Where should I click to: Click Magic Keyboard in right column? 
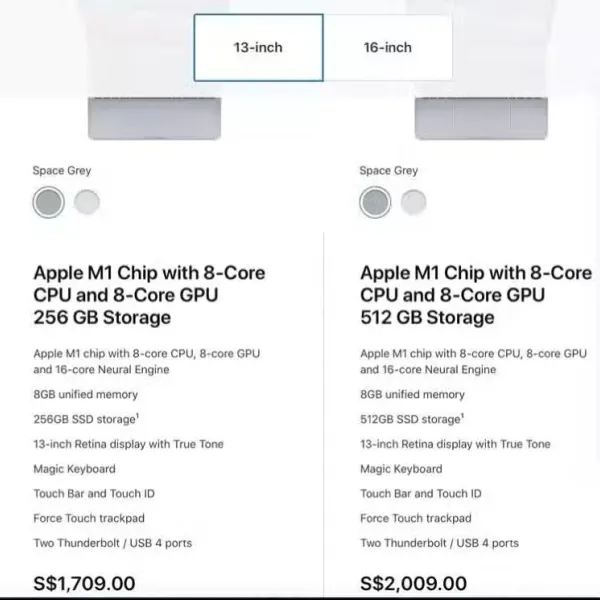[401, 469]
